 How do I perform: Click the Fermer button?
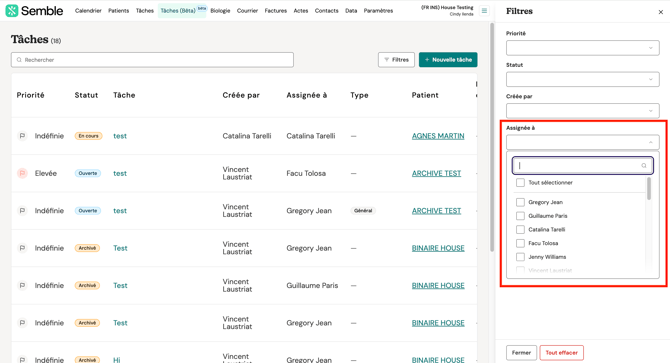521,353
